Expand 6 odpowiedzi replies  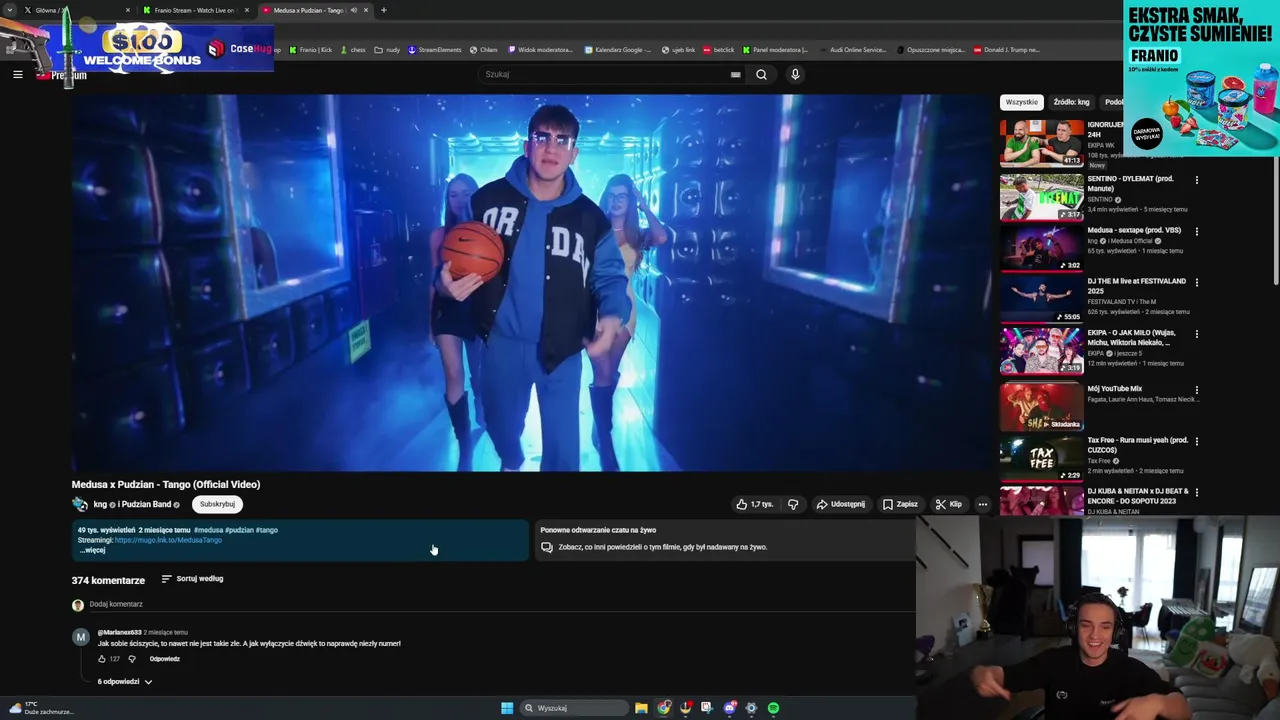[x=124, y=682]
